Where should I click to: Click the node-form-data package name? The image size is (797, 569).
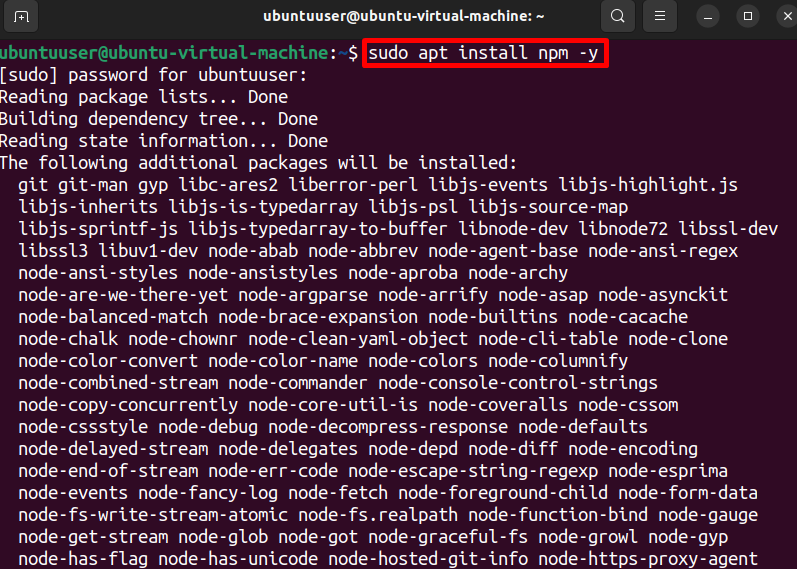click(688, 493)
